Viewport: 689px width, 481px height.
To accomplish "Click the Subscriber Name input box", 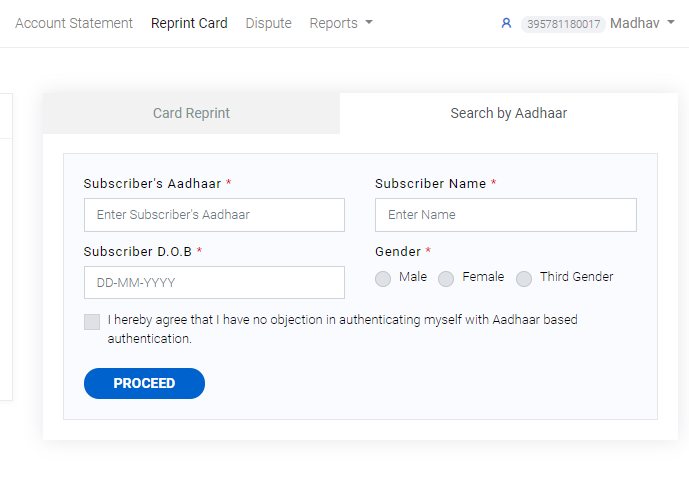I will tap(506, 215).
